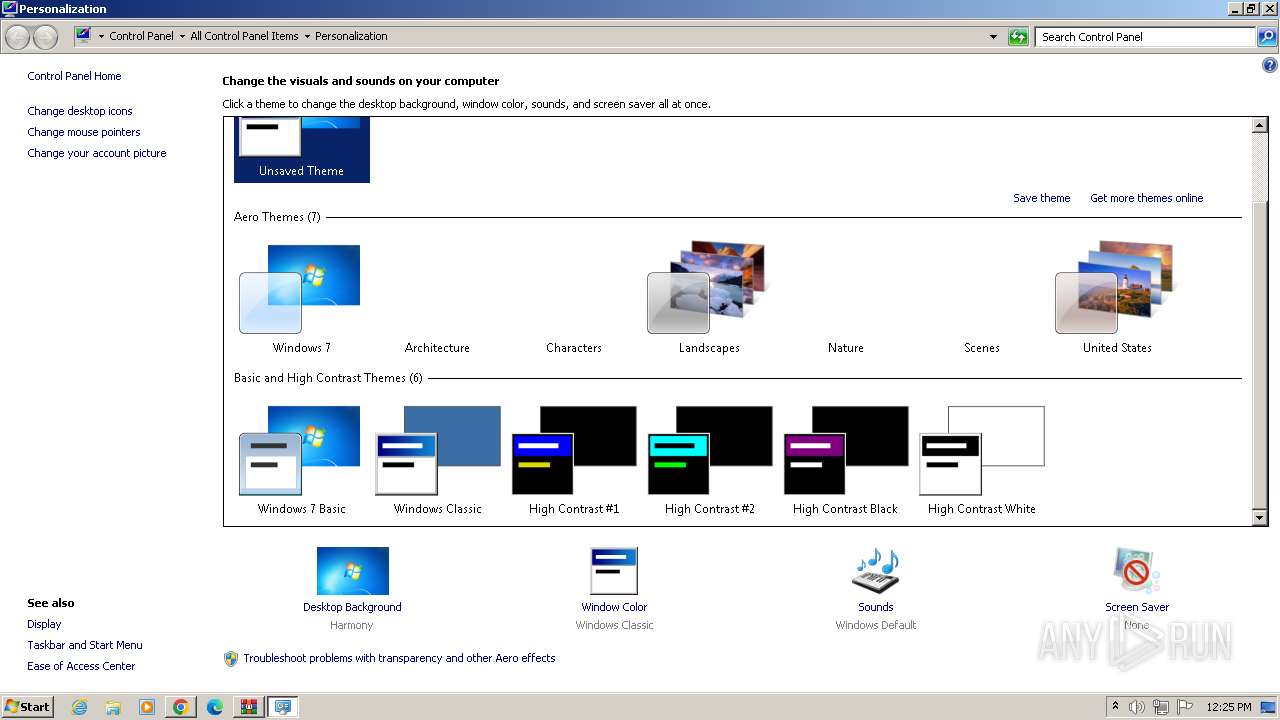
Task: Open Get more themes online link
Action: 1146,198
